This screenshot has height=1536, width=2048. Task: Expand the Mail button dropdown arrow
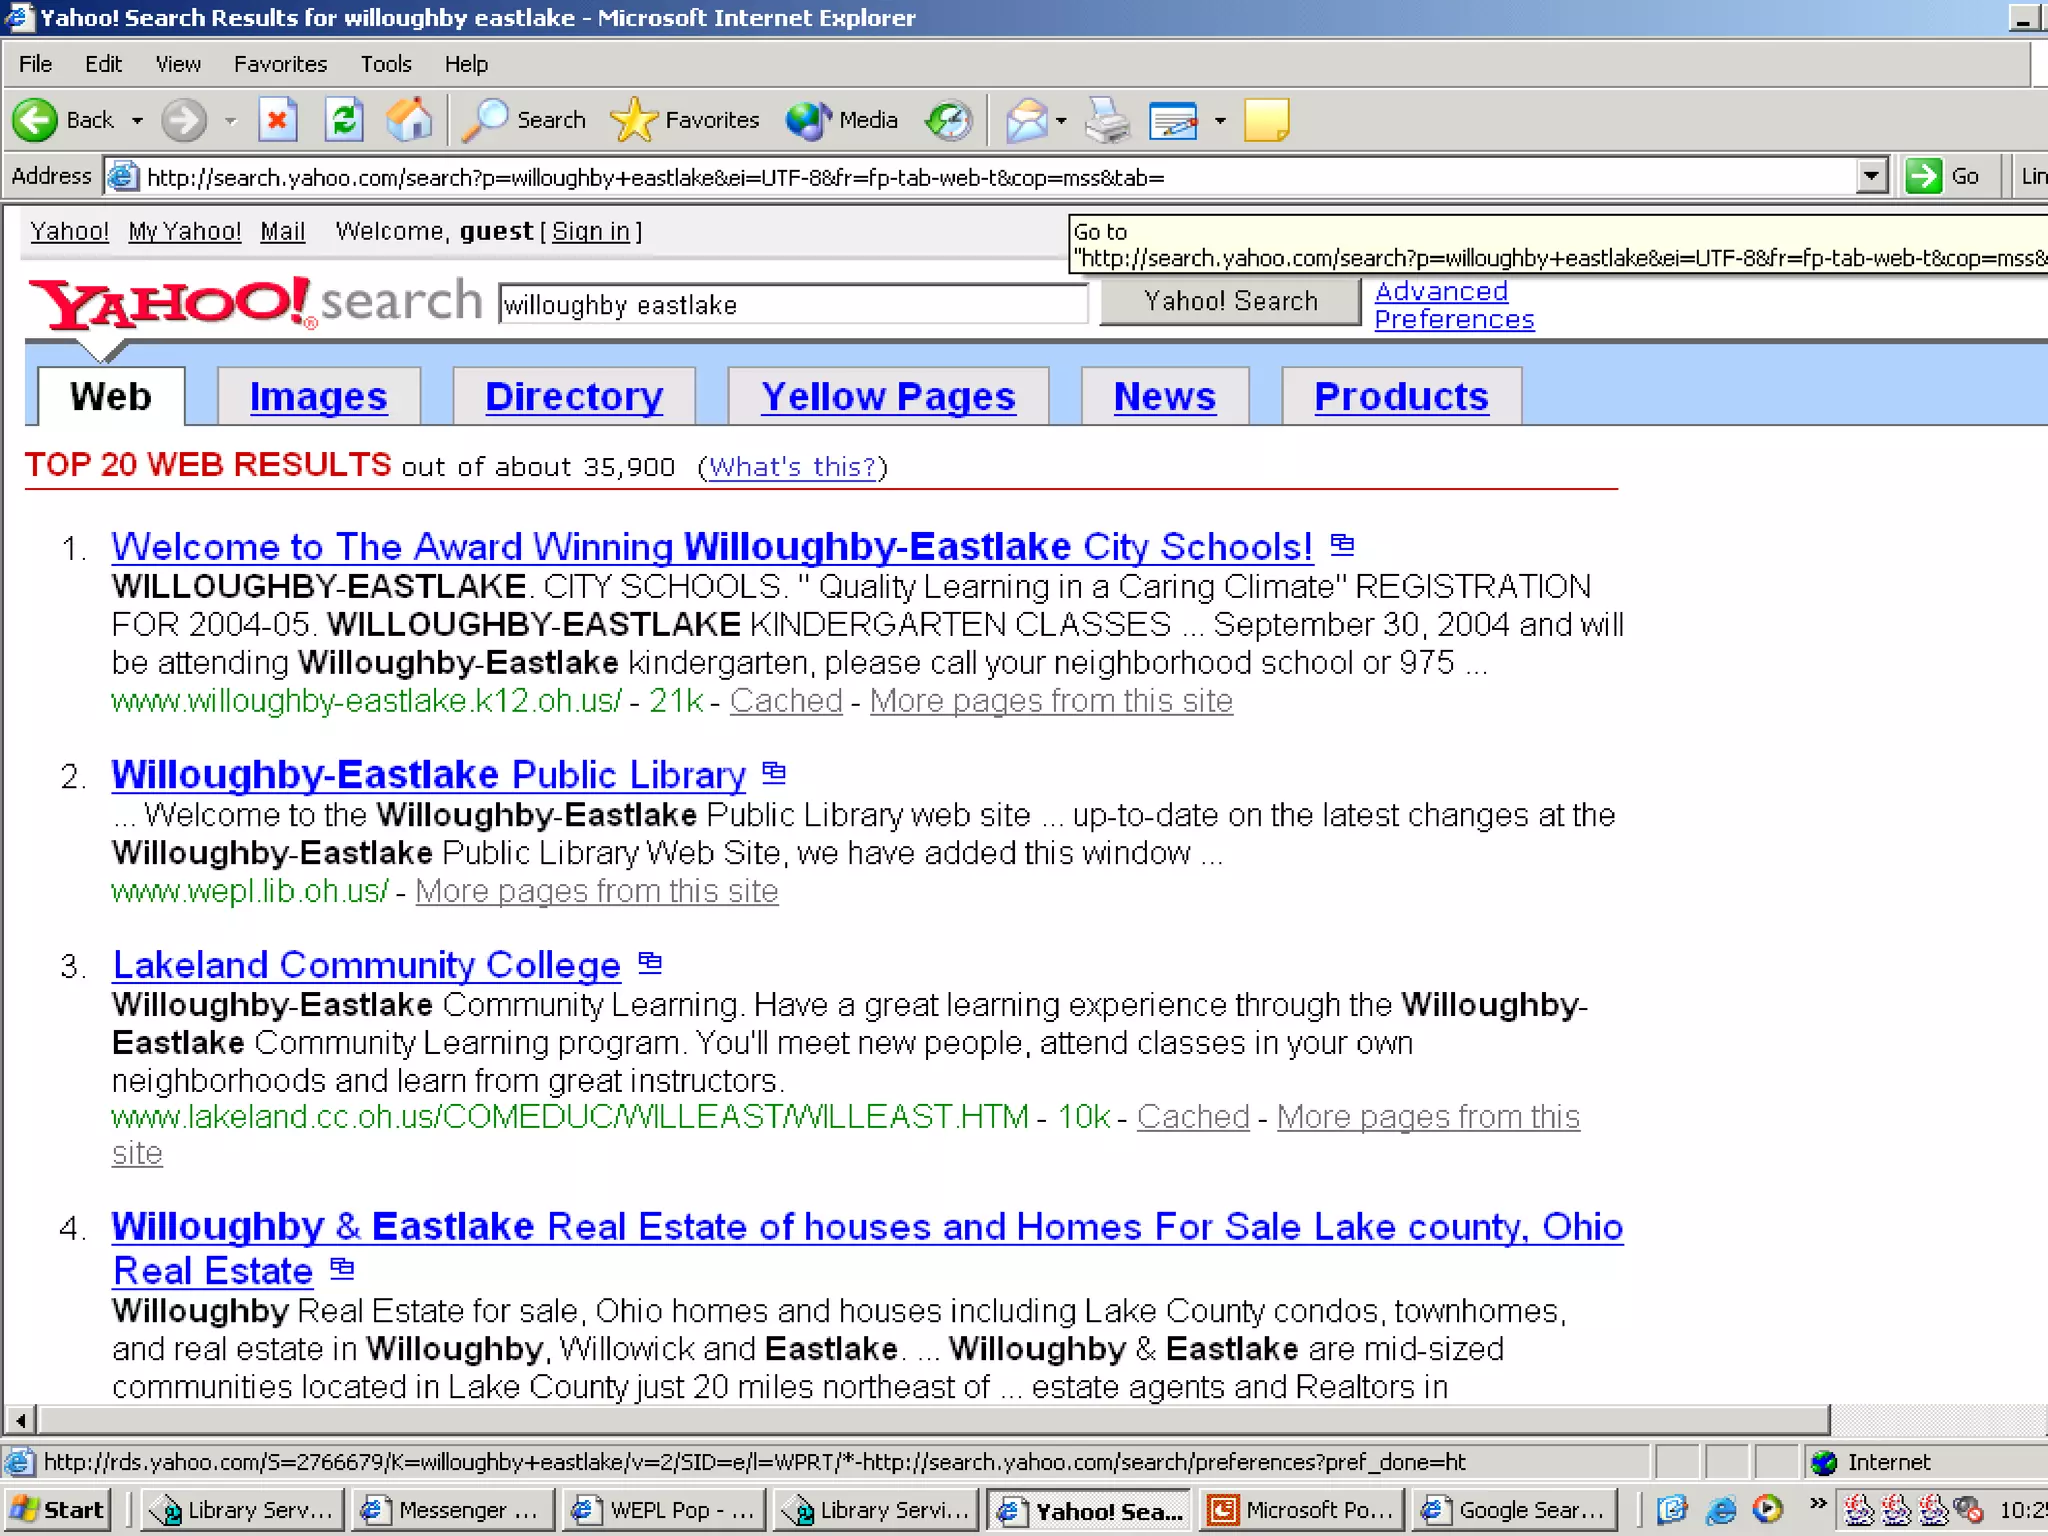click(x=1061, y=121)
